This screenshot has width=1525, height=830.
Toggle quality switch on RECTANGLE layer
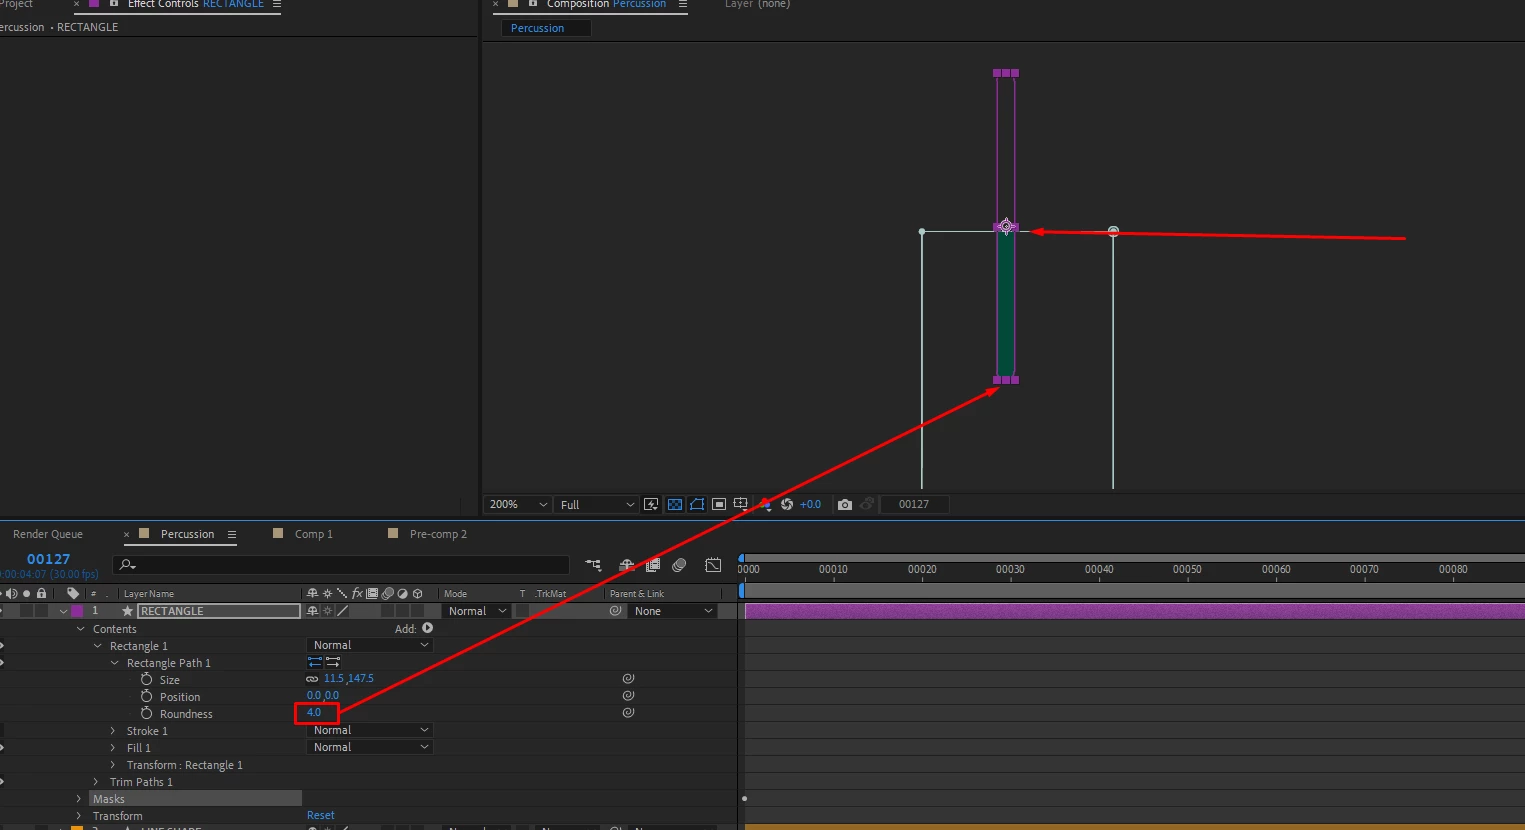[x=342, y=611]
